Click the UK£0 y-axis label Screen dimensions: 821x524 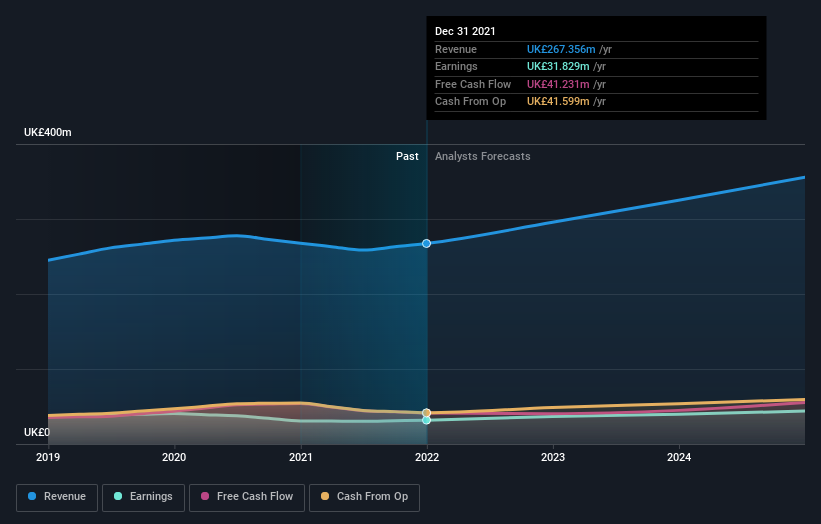37,432
